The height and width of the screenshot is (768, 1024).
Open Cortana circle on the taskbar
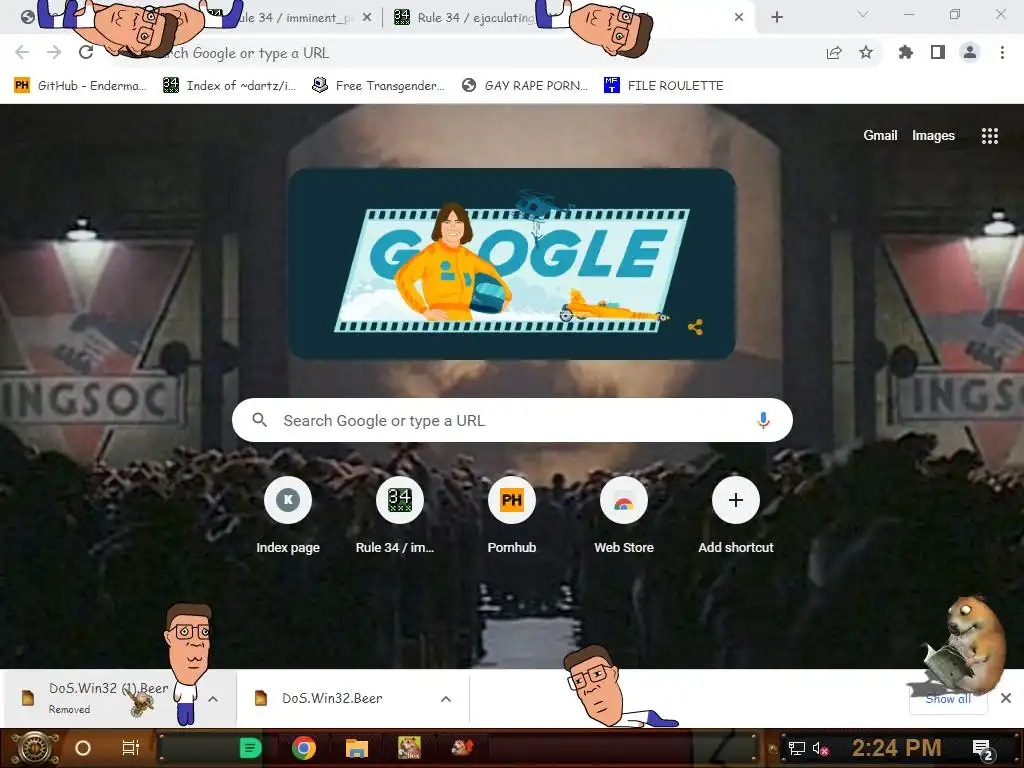pyautogui.click(x=83, y=748)
